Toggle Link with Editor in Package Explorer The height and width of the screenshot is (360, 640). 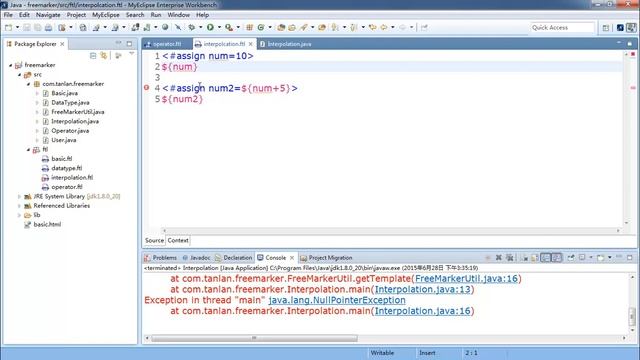pos(104,56)
